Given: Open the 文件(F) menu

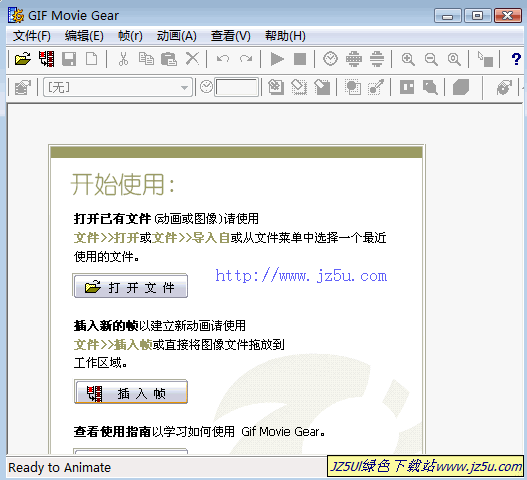Looking at the screenshot, I should pyautogui.click(x=32, y=36).
